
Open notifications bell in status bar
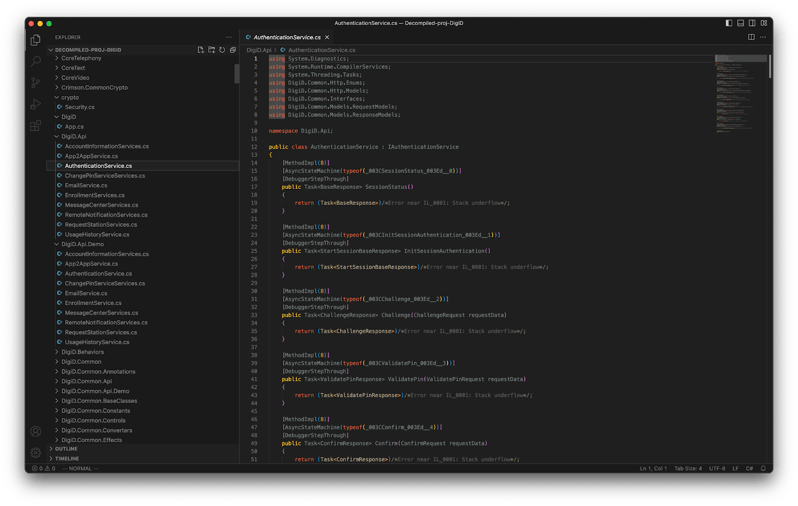pyautogui.click(x=763, y=468)
